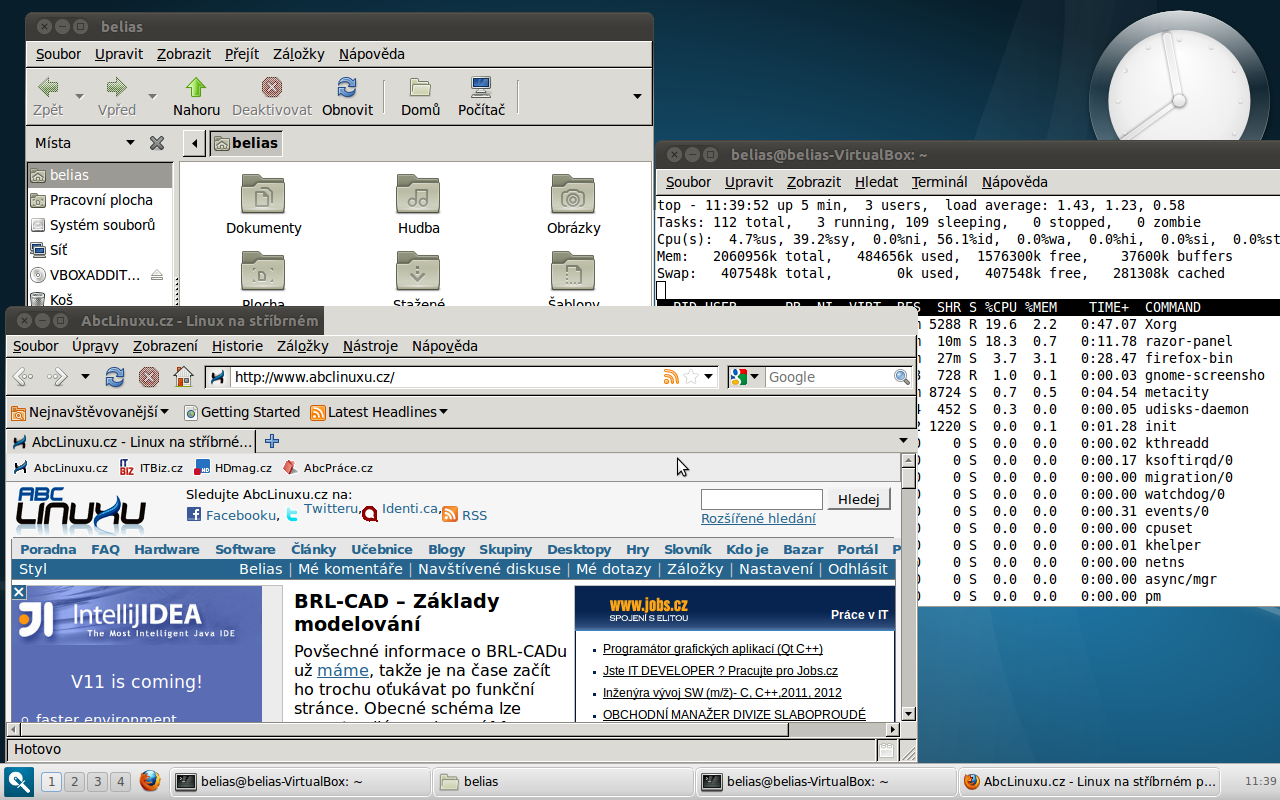
Task: Follow BRL-CAD Základy modelování headline
Action: 397,612
